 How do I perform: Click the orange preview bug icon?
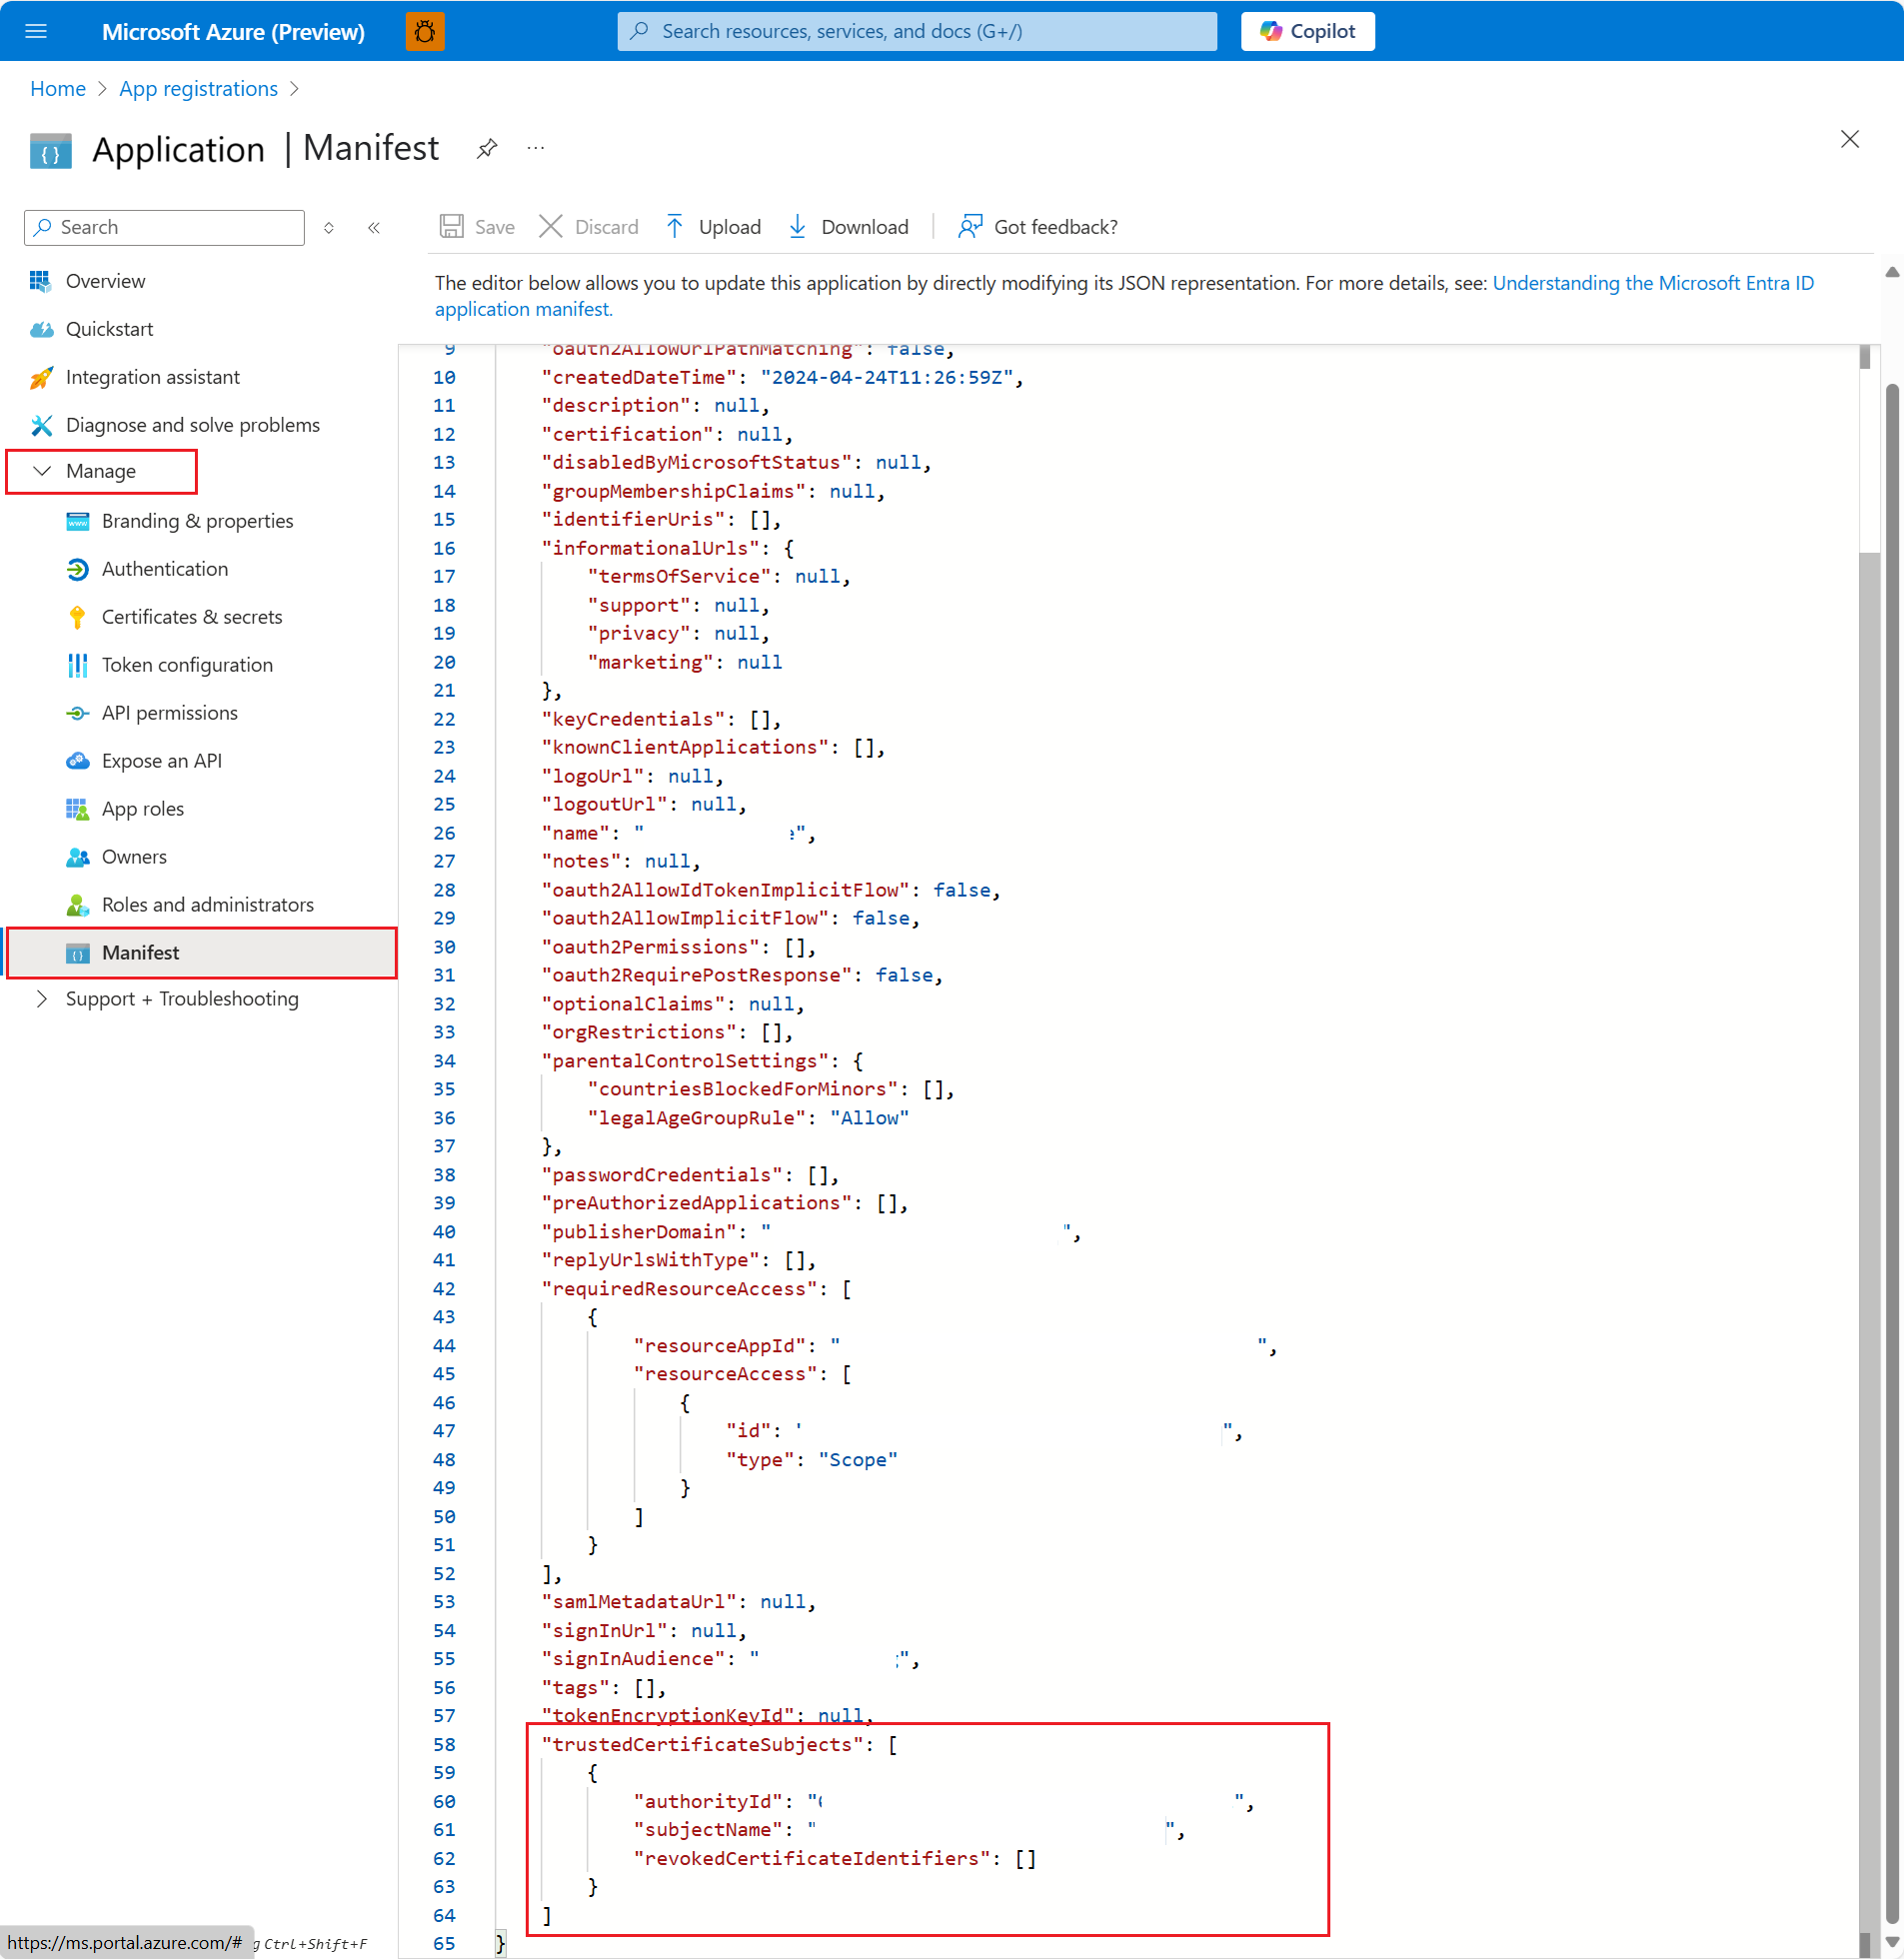pos(425,31)
